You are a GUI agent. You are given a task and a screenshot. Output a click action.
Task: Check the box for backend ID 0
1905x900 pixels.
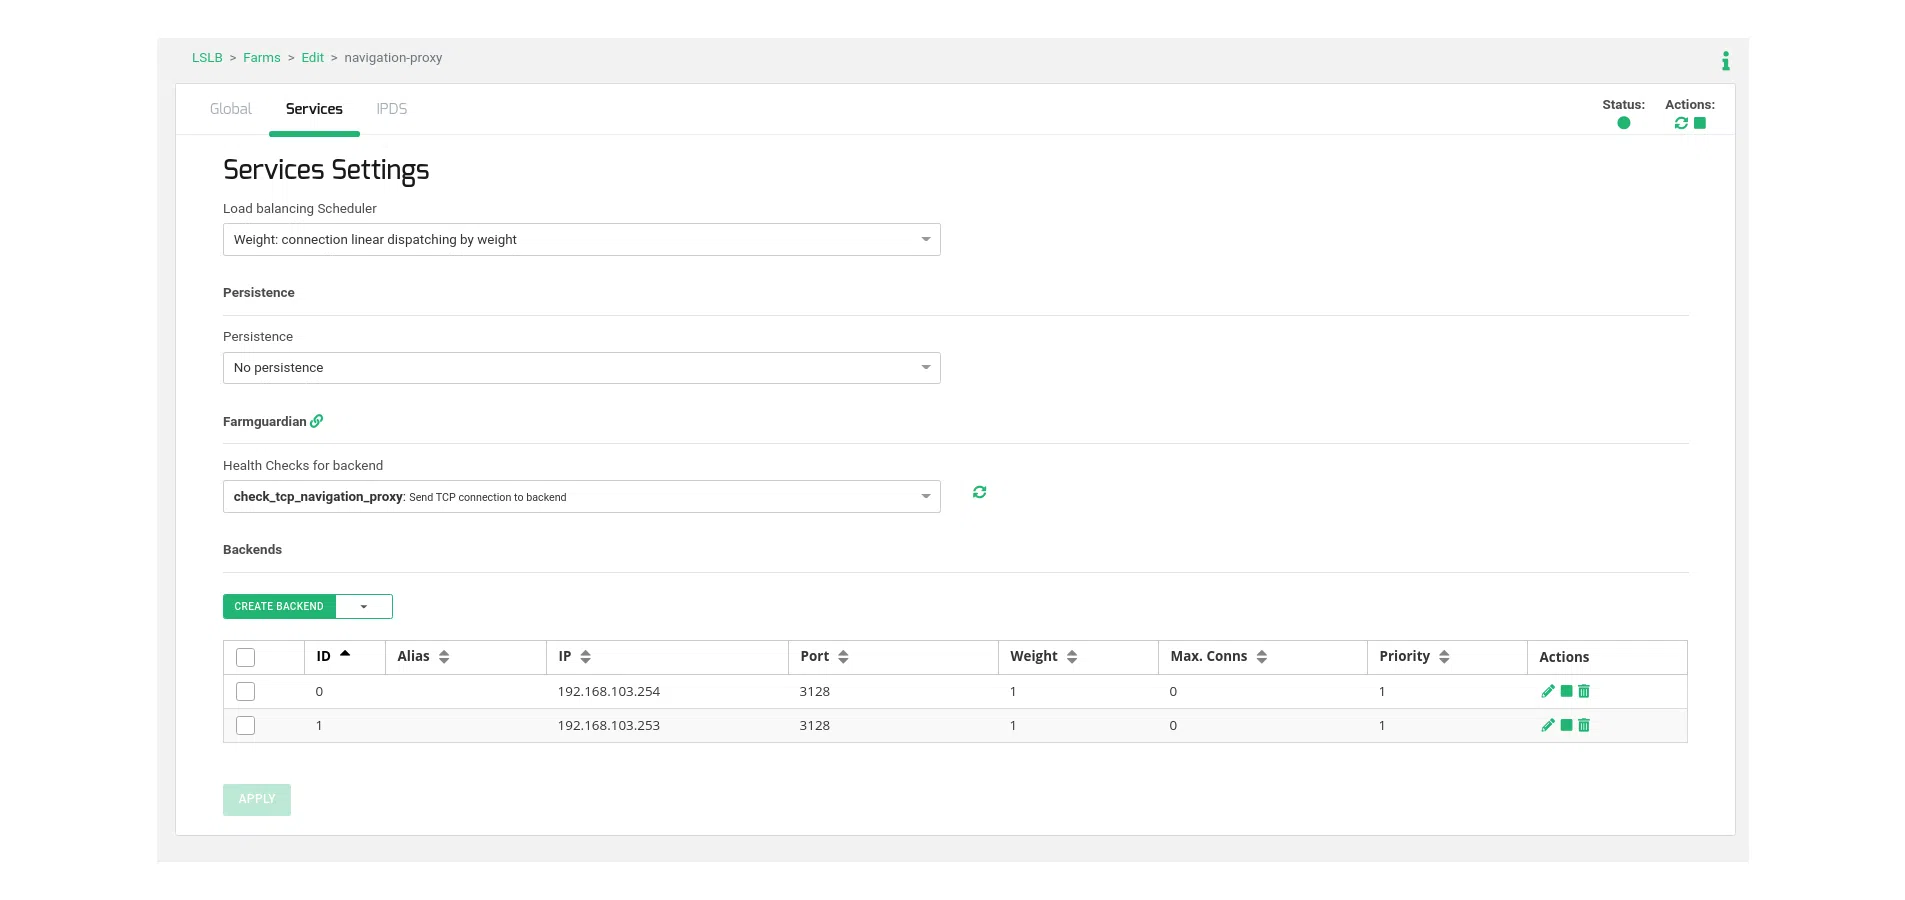245,691
